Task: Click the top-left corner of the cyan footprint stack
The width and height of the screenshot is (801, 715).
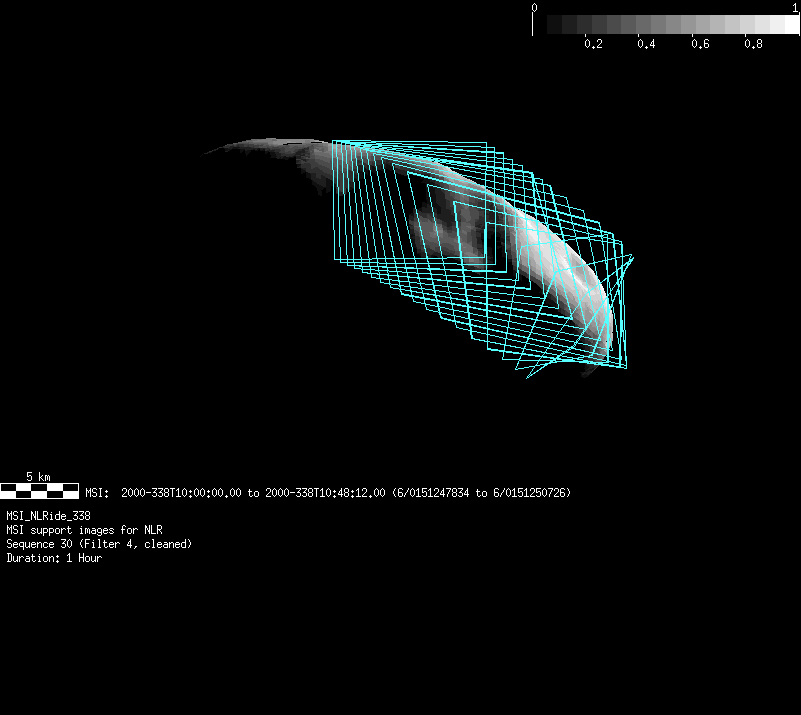Action: click(x=333, y=141)
